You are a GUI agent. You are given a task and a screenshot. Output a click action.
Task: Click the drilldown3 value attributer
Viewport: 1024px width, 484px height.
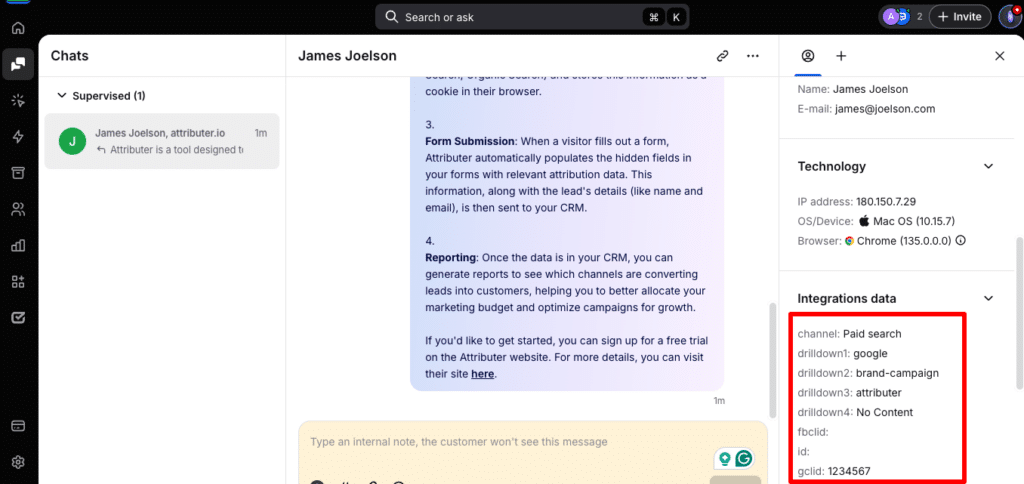coord(878,393)
